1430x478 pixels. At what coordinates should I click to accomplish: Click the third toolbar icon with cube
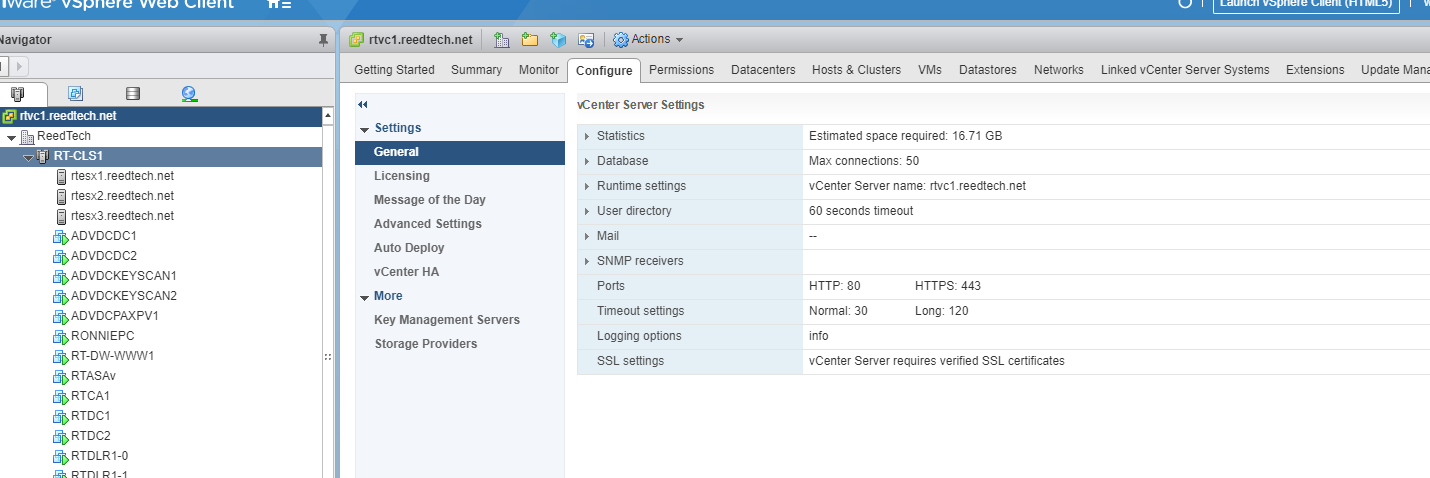click(558, 40)
